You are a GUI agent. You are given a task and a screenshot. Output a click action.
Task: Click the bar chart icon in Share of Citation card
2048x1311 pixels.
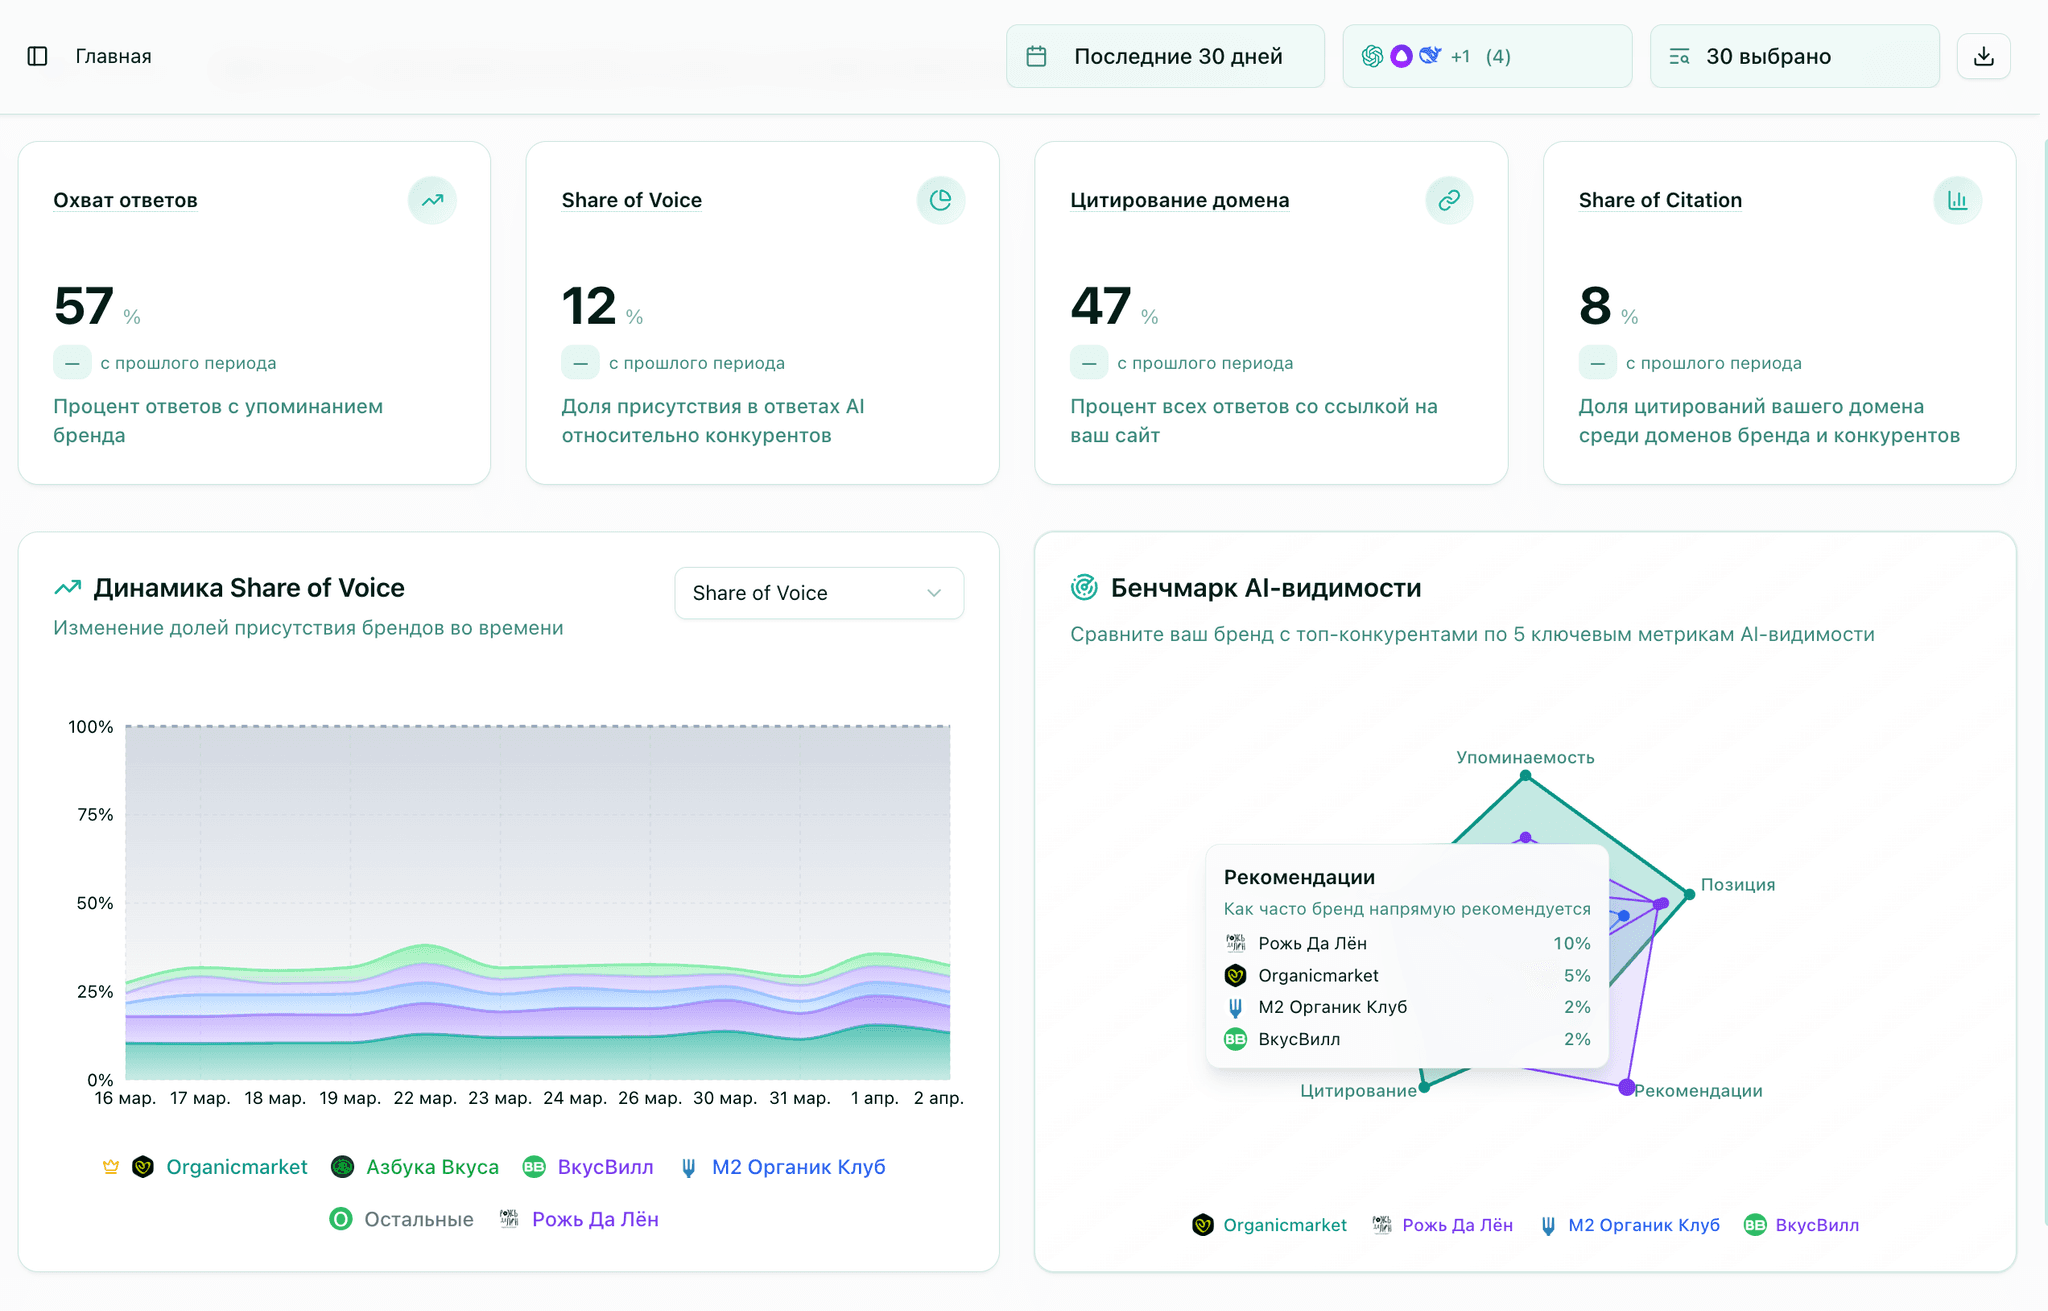coord(1957,200)
